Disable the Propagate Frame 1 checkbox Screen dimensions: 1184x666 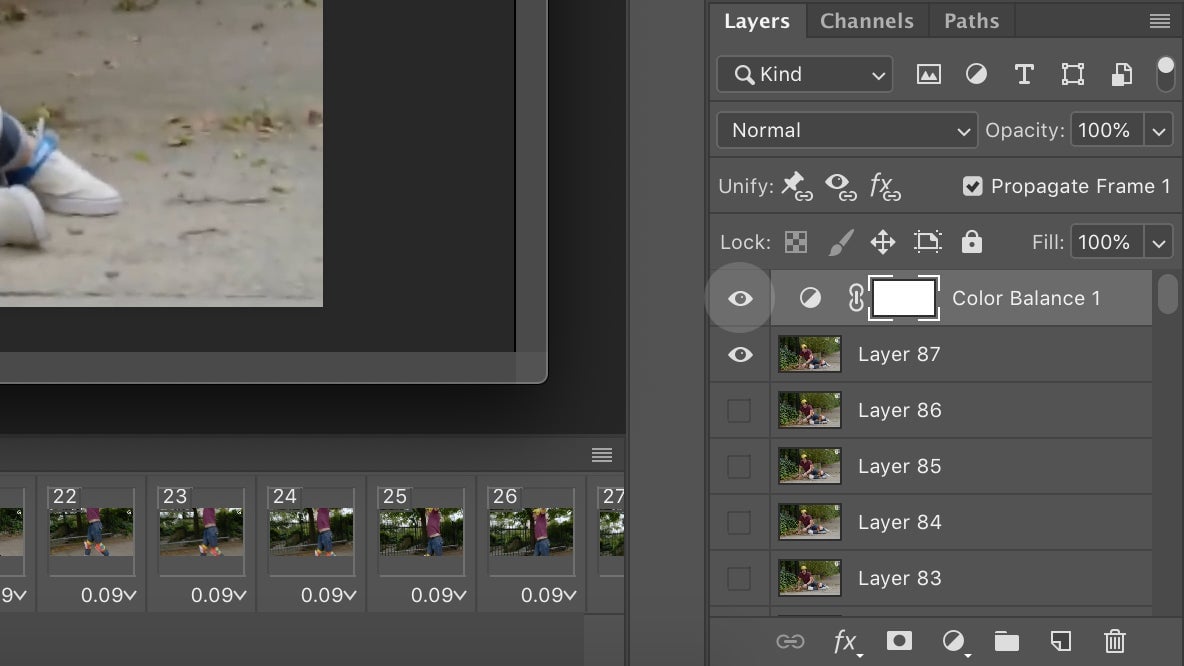[972, 186]
